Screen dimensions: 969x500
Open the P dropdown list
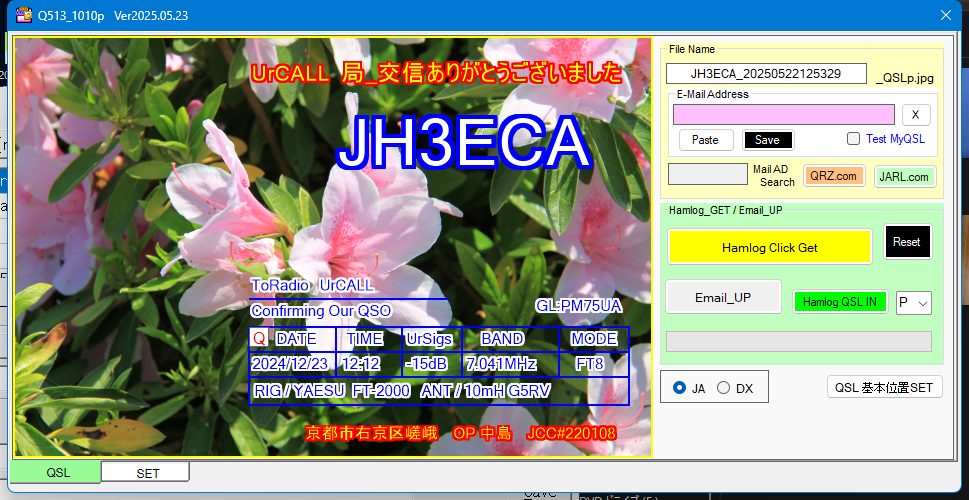coord(914,302)
